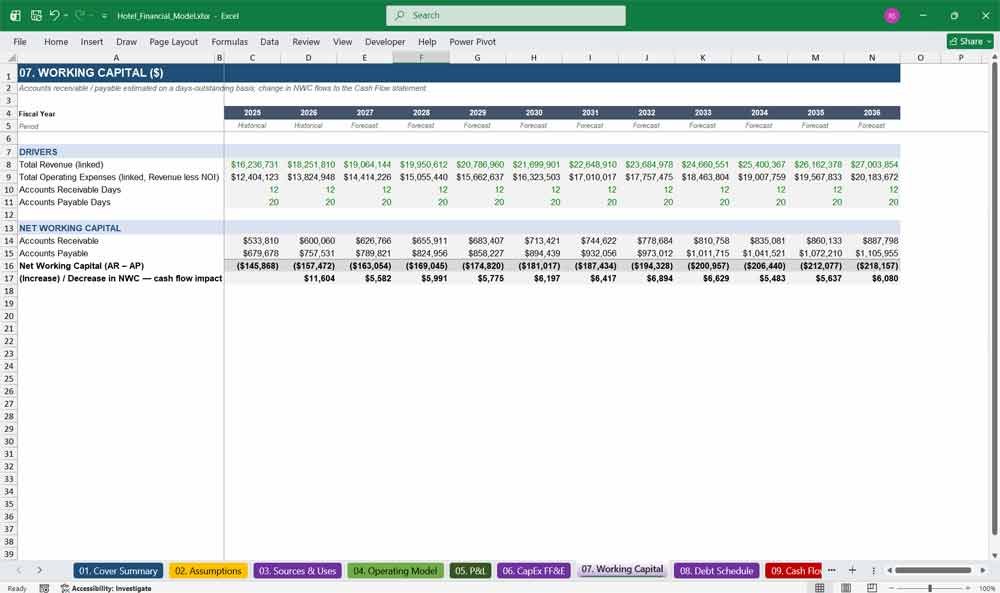Go to the 05. P&L sheet
The image size is (1000, 593).
[470, 571]
